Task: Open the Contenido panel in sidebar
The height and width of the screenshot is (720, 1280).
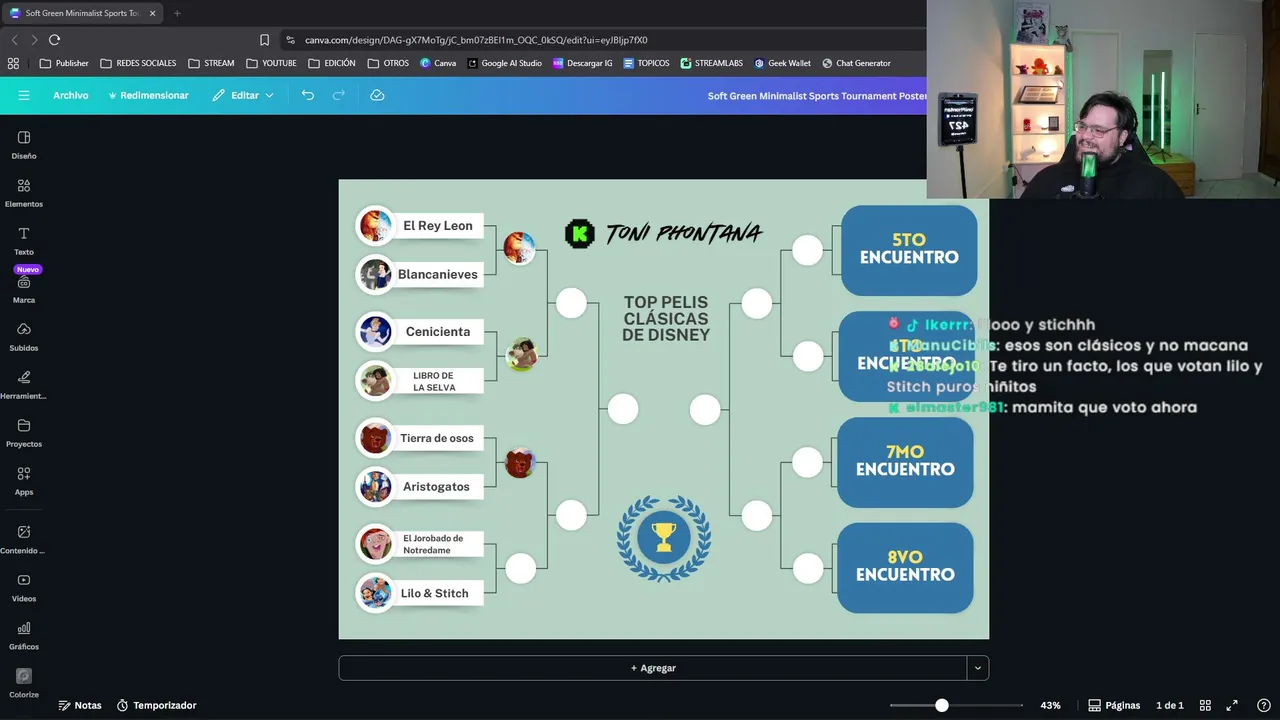Action: point(24,539)
